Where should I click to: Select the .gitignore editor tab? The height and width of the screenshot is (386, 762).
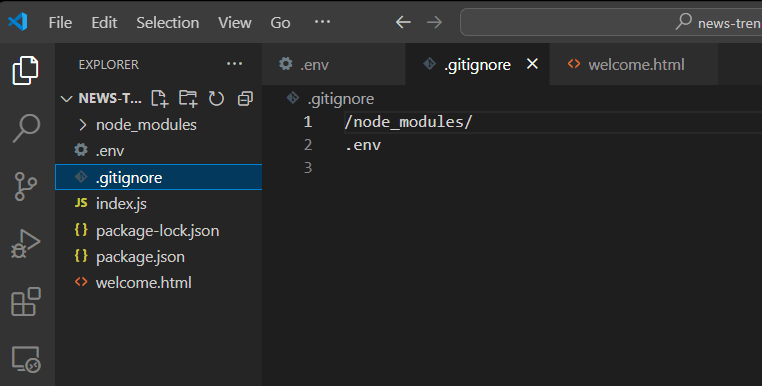[478, 64]
